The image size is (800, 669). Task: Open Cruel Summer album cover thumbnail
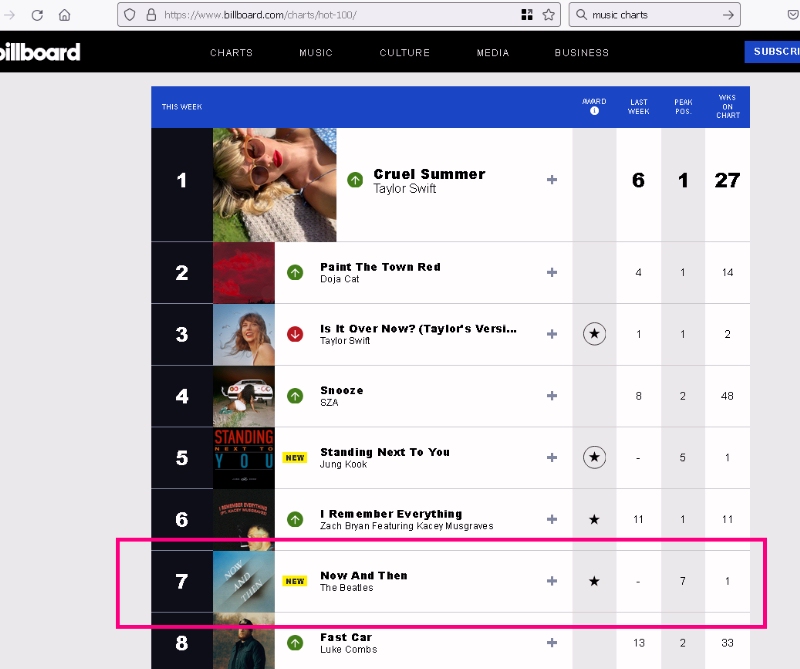pyautogui.click(x=274, y=185)
